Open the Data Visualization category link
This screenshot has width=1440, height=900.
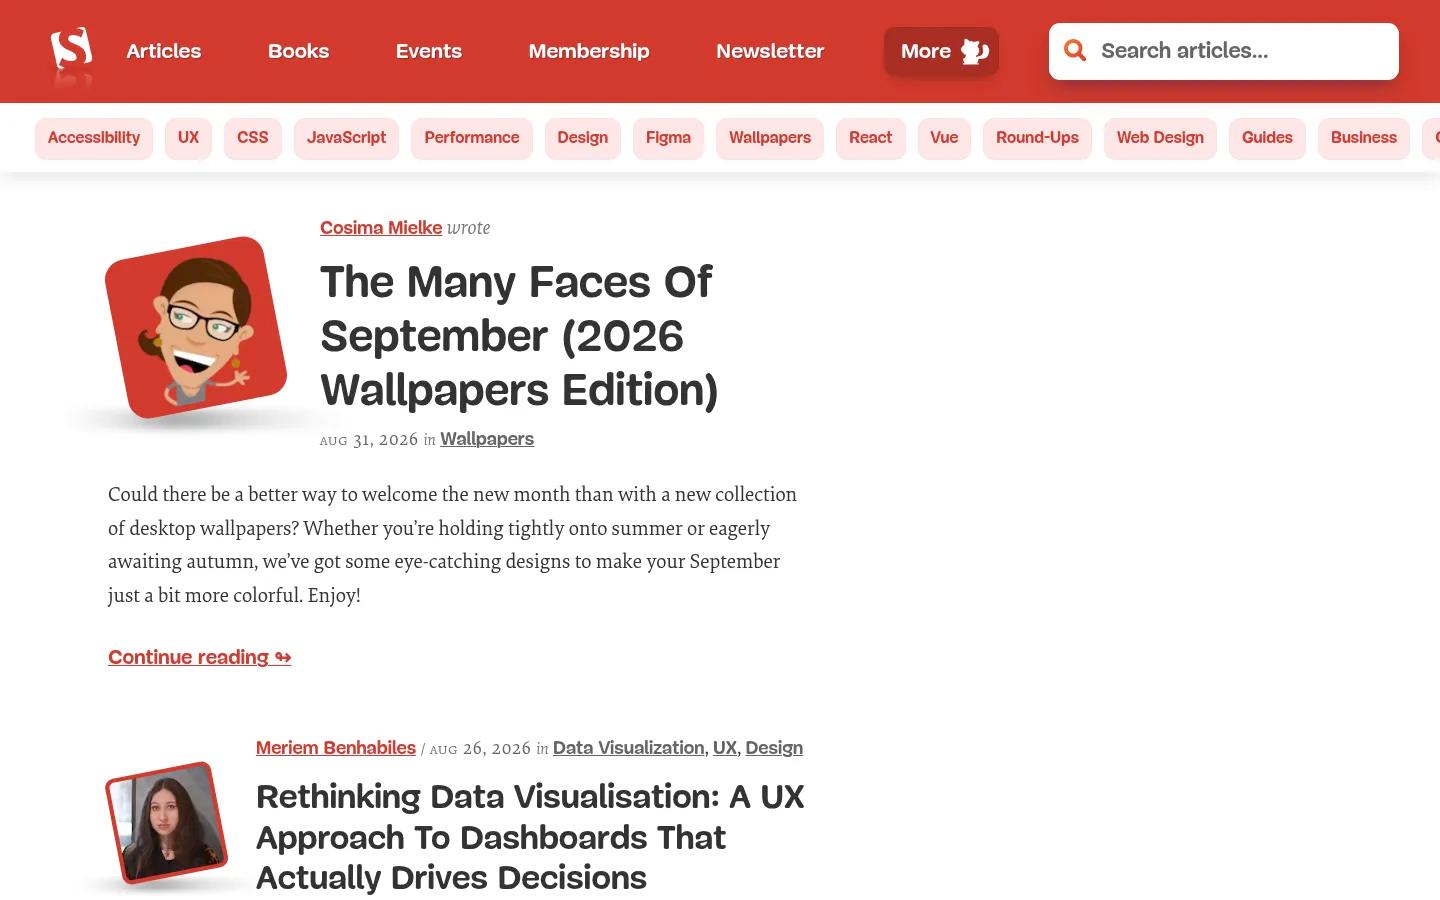tap(628, 748)
